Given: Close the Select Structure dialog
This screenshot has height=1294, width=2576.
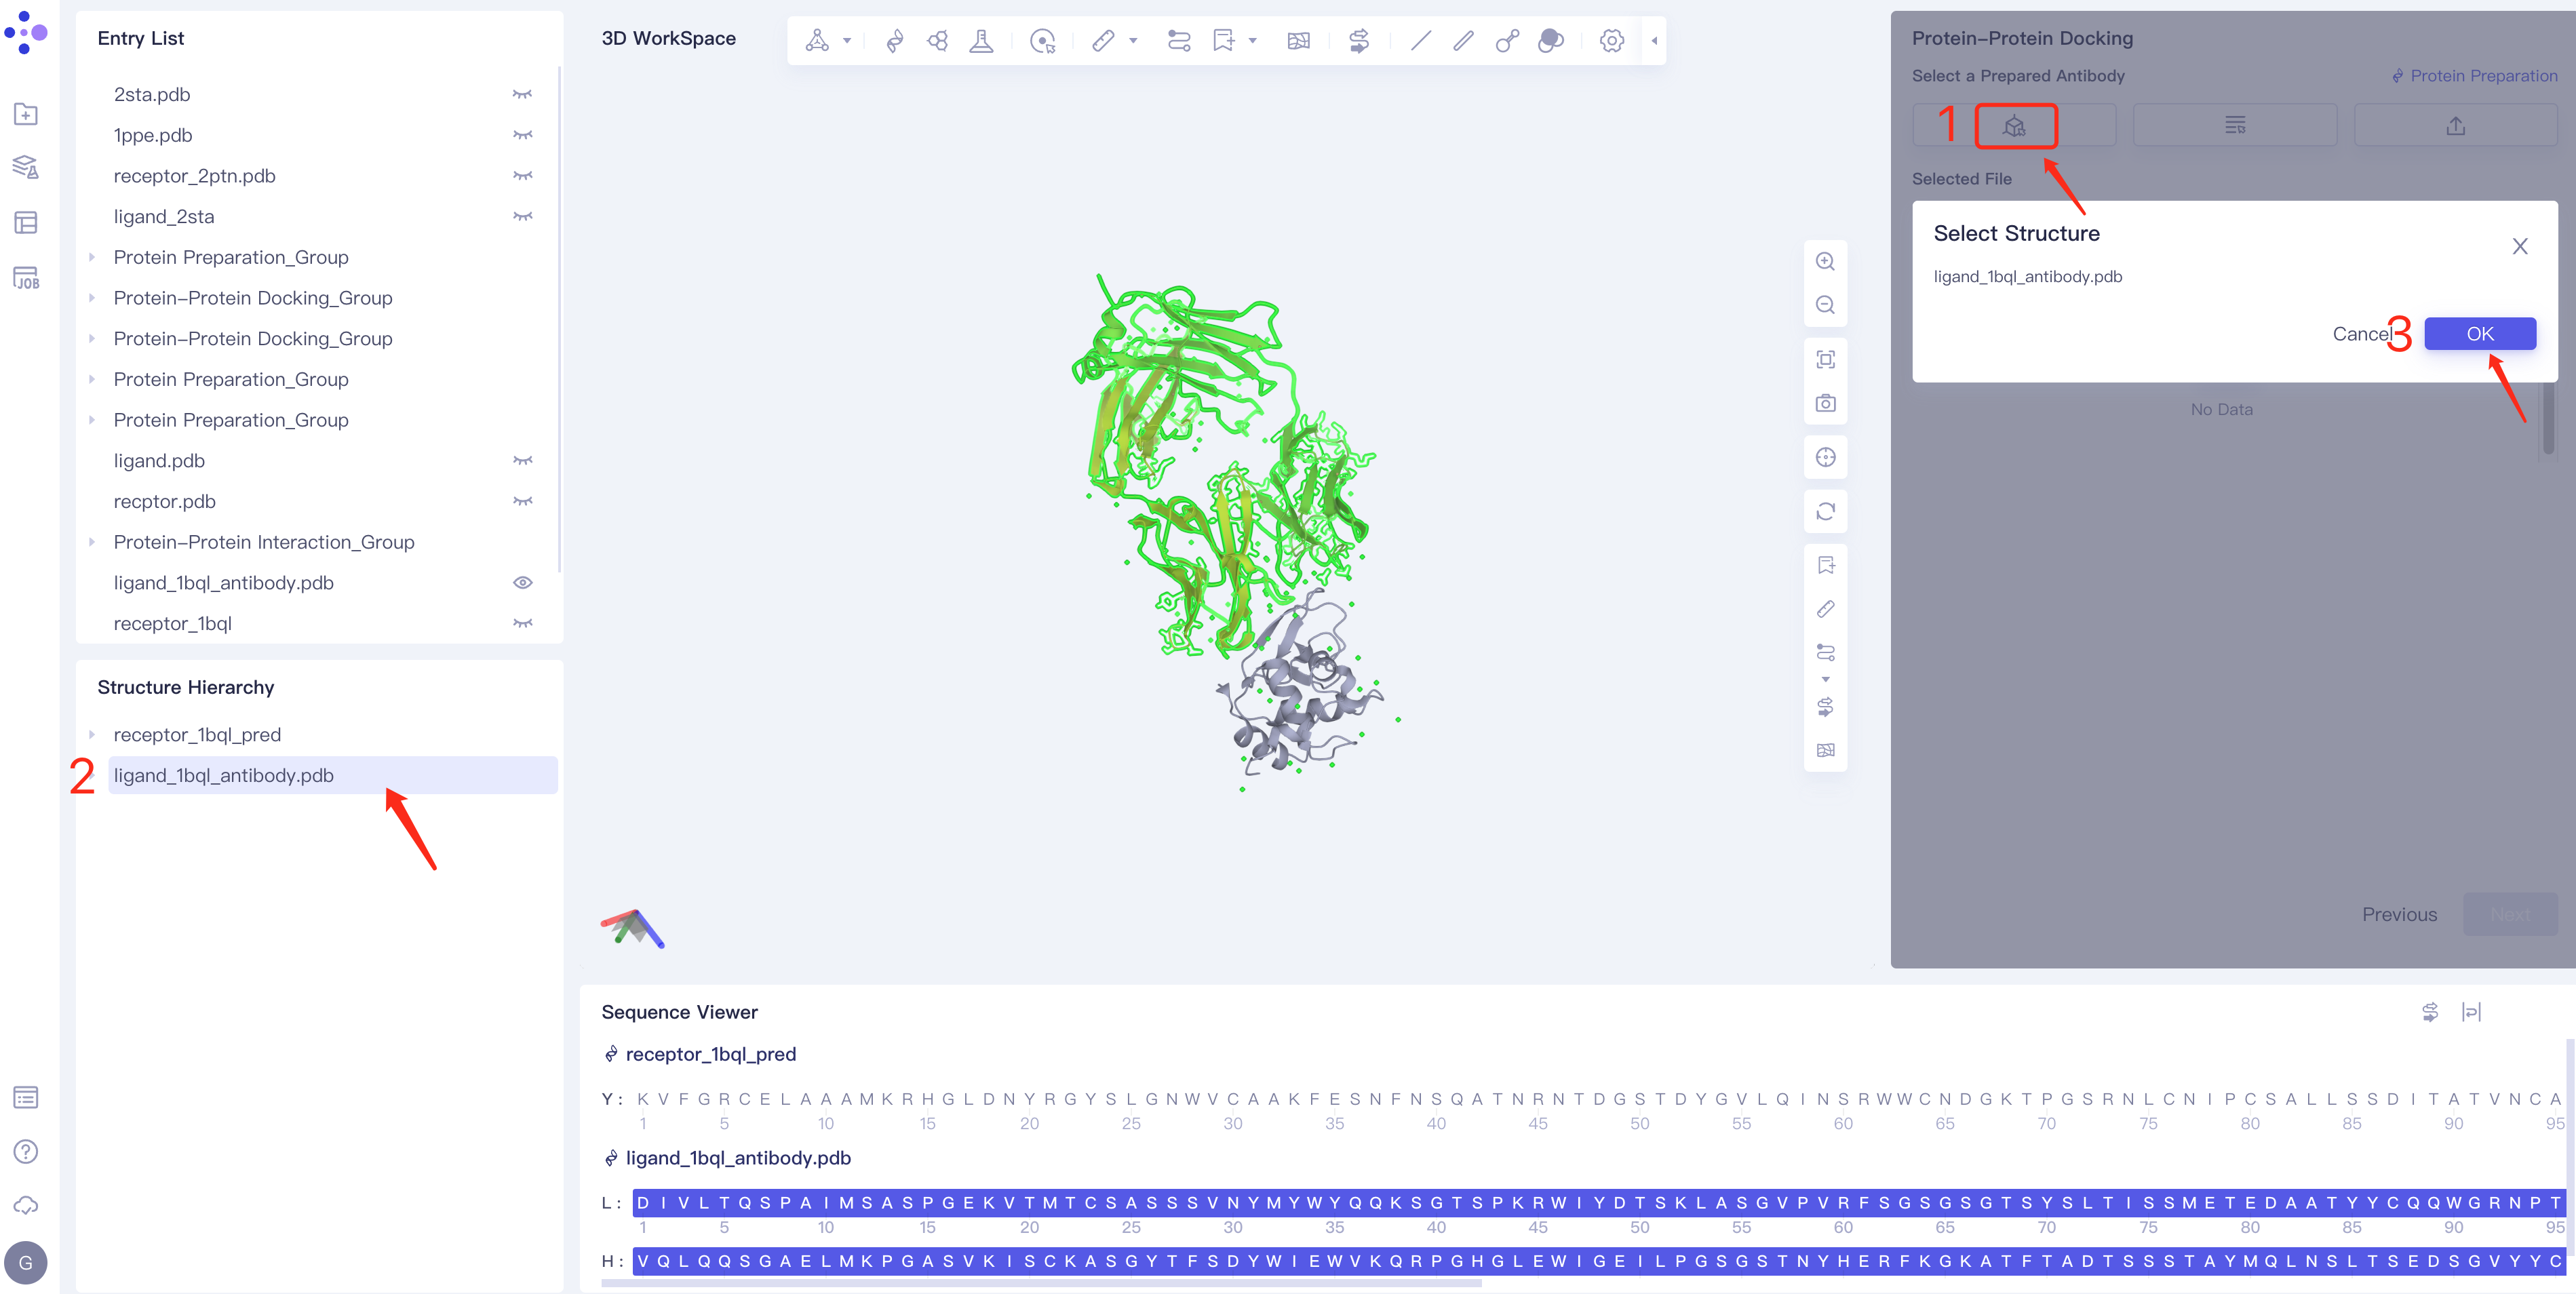Looking at the screenshot, I should pos(2519,246).
